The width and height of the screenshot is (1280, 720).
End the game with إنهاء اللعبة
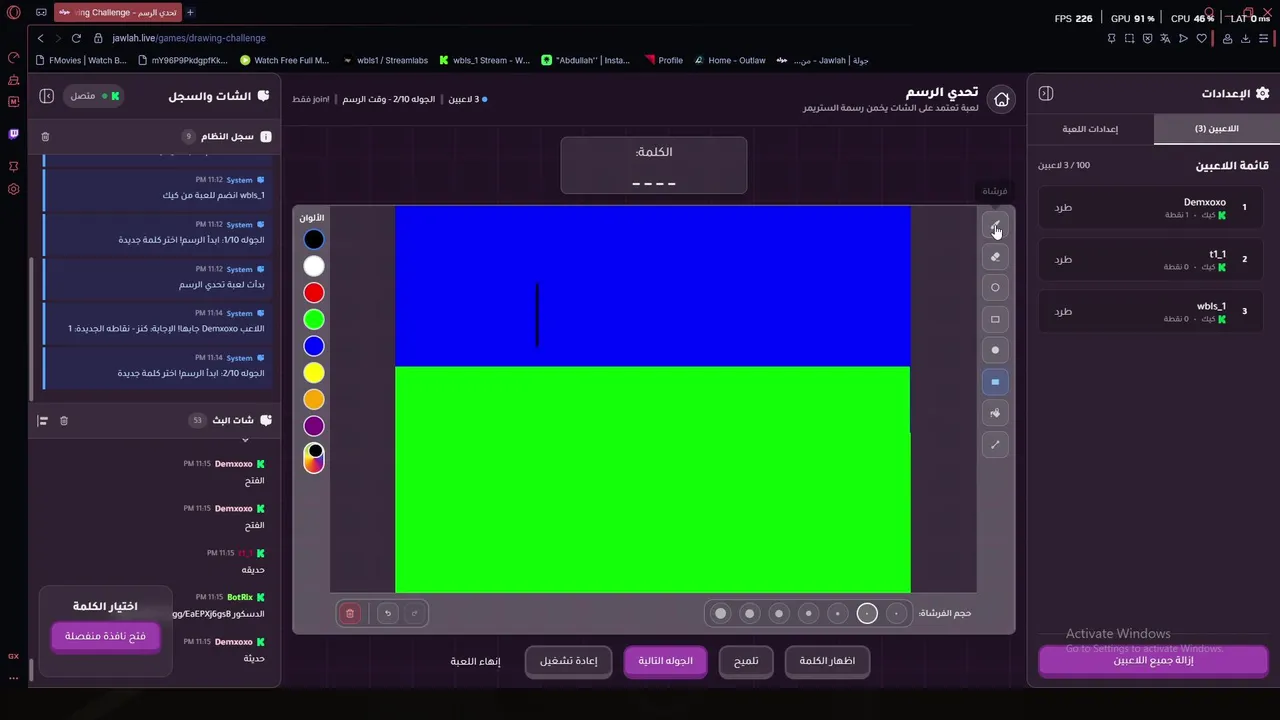(x=475, y=661)
